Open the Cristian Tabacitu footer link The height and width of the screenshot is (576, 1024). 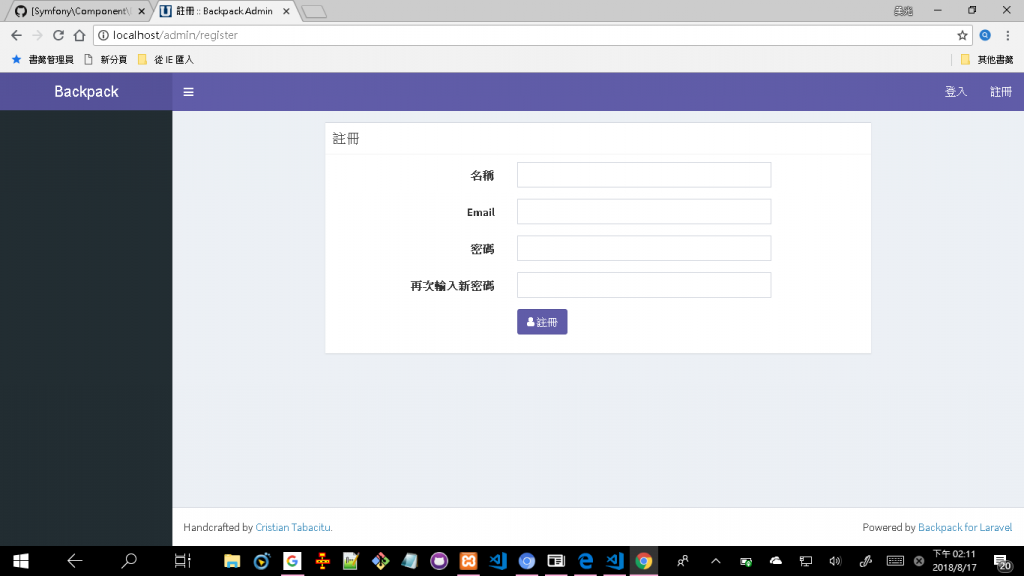coord(294,527)
